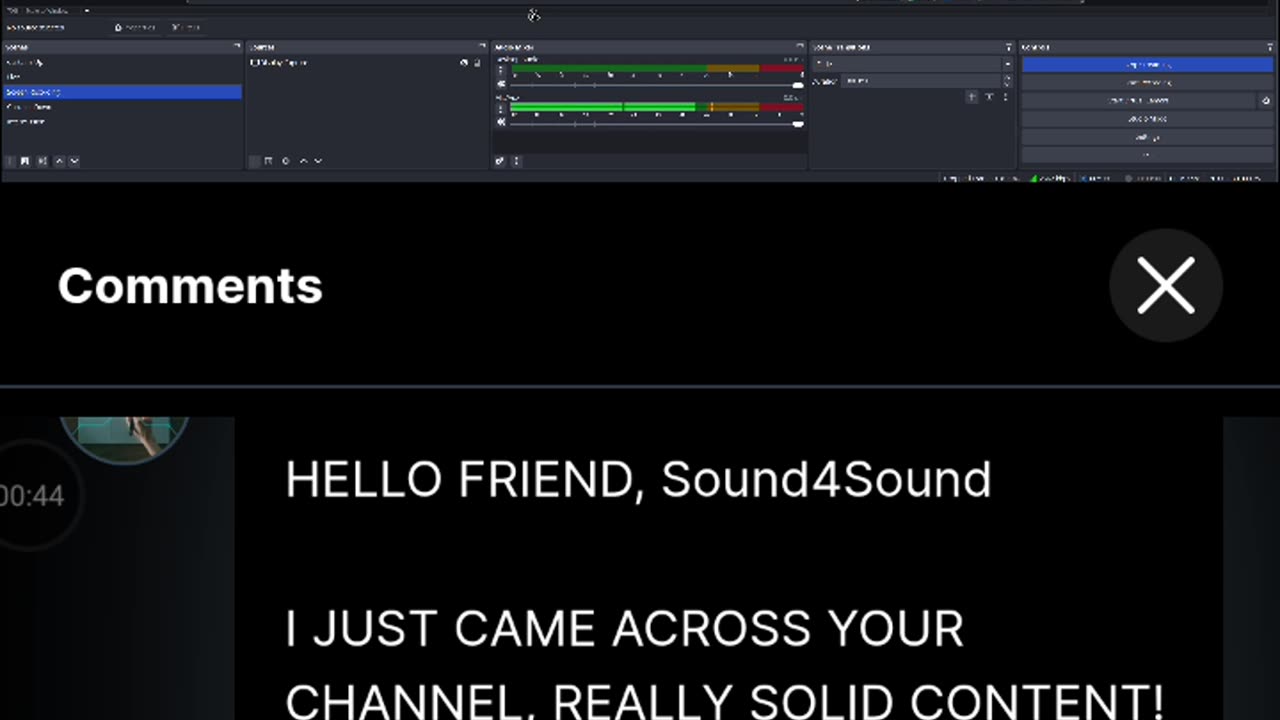Undock the Sources panel
Viewport: 1280px width, 720px height.
click(481, 47)
